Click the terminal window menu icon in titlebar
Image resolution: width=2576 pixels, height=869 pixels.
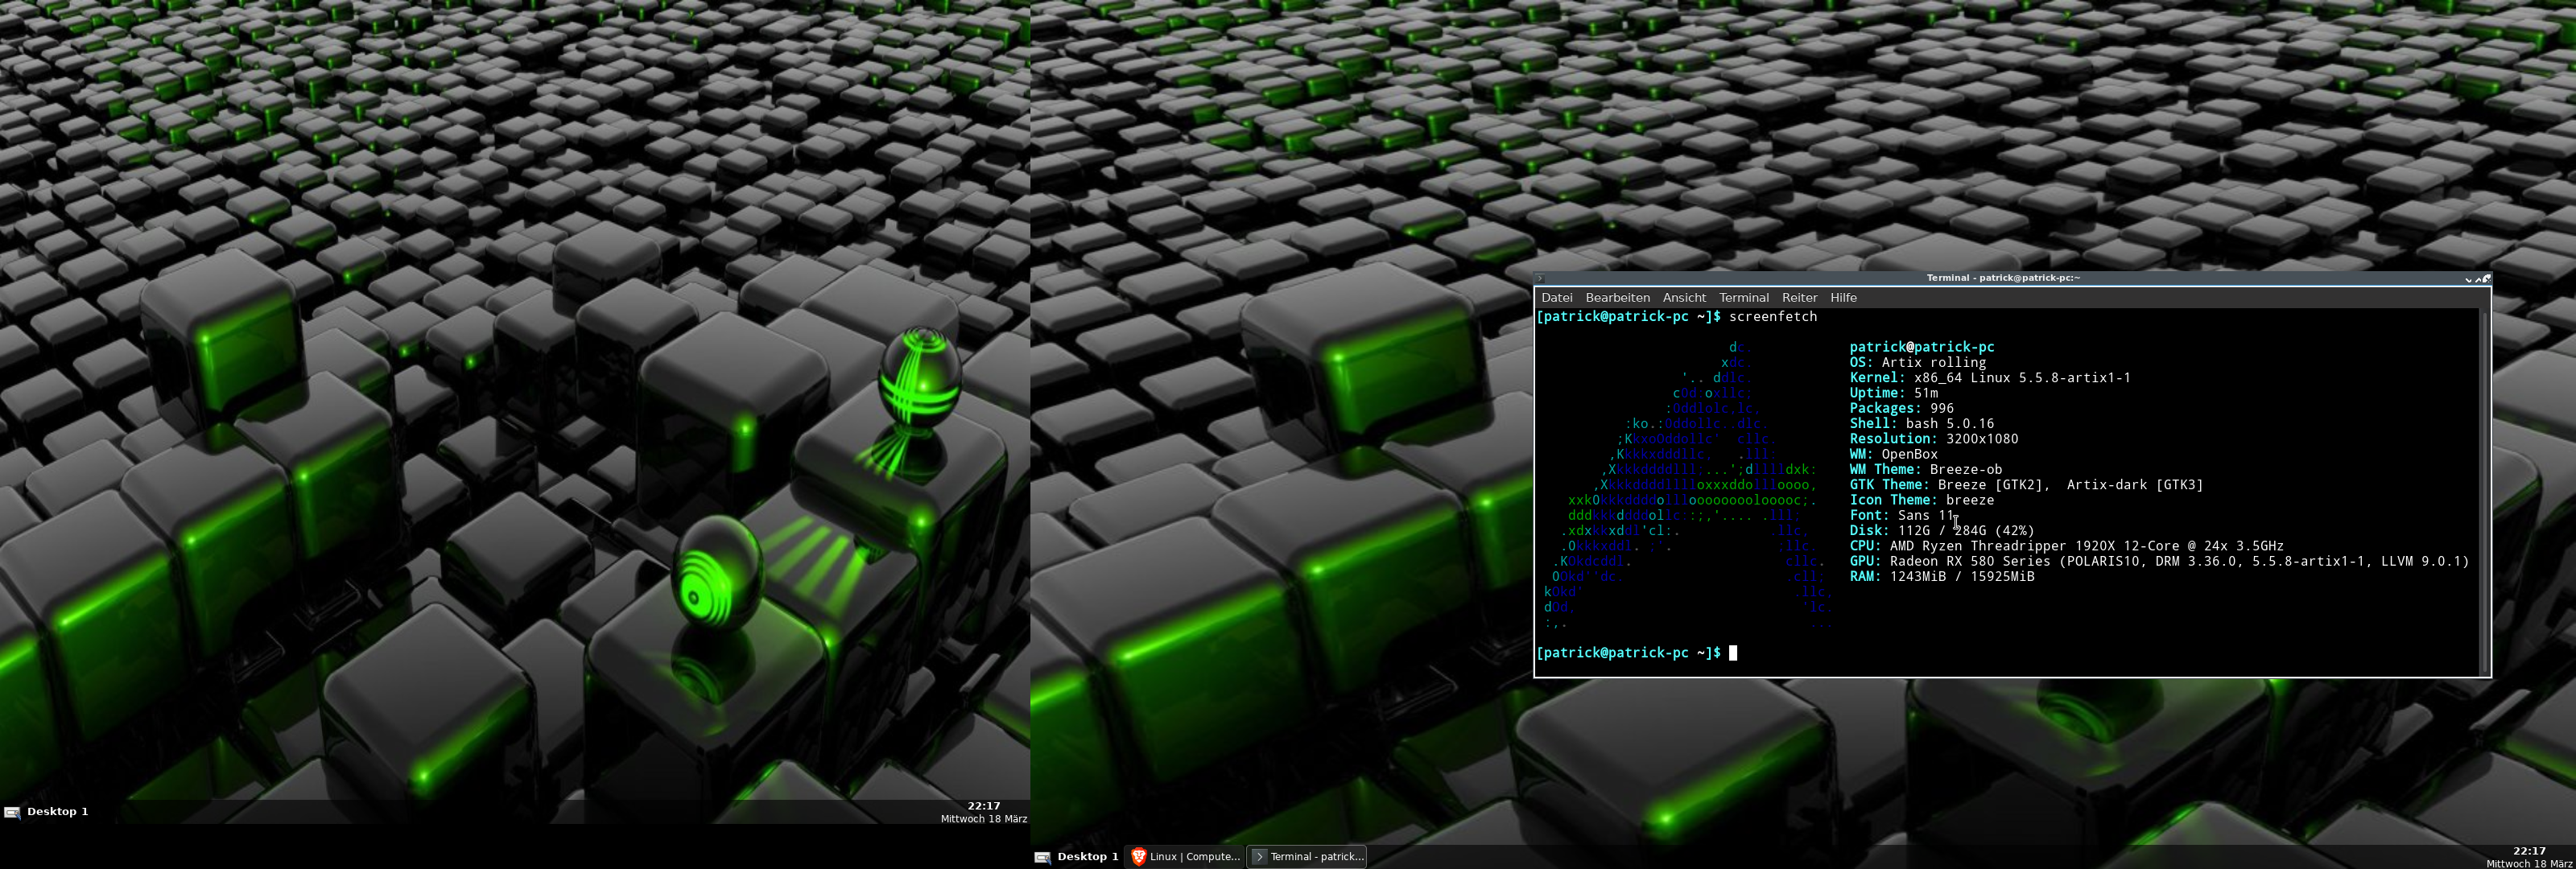(1541, 278)
